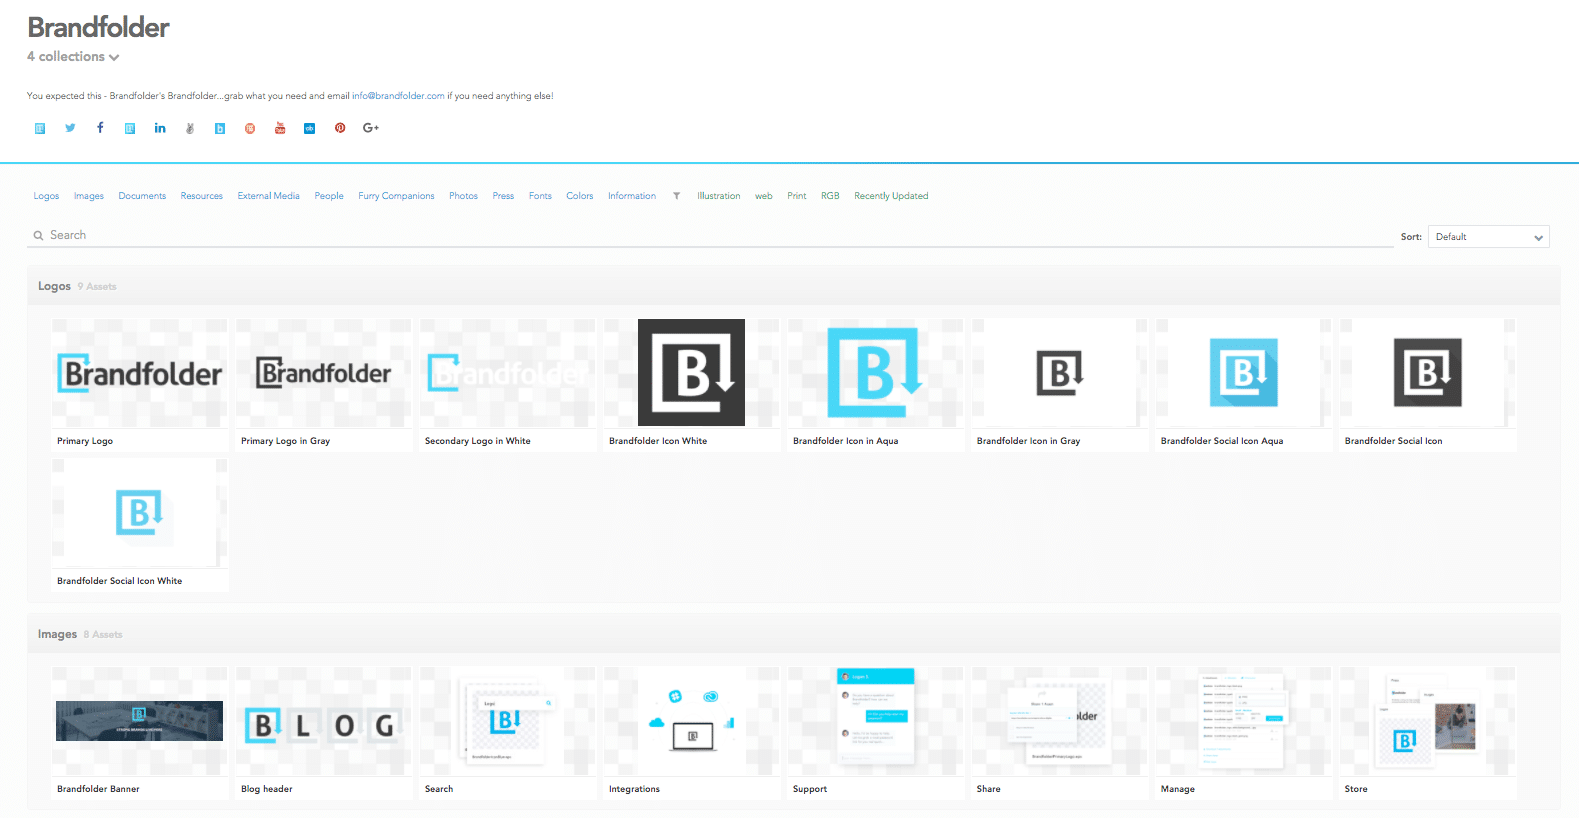Image resolution: width=1579 pixels, height=818 pixels.
Task: Expand the '4 collections' dropdown
Action: click(73, 57)
